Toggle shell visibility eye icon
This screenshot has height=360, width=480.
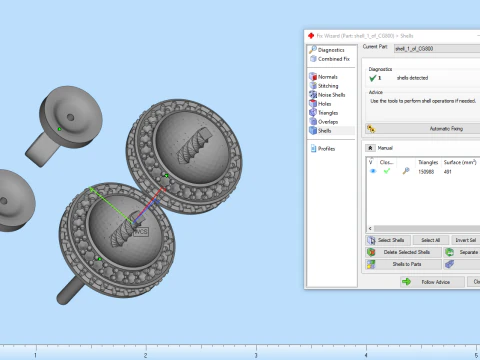coord(373,171)
